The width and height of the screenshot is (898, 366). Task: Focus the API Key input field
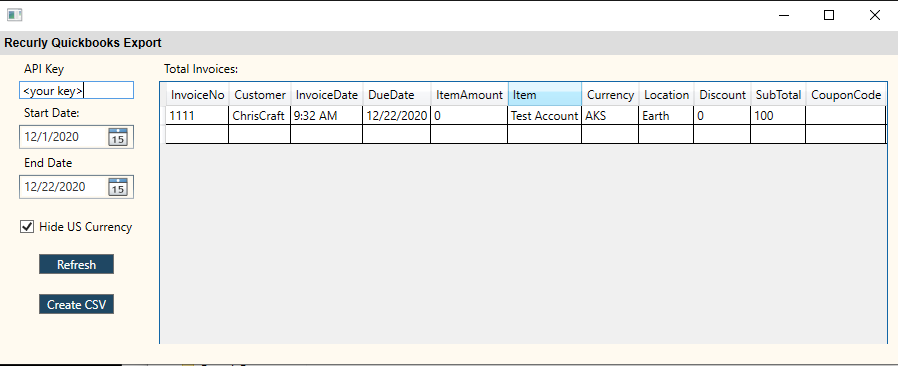pyautogui.click(x=76, y=90)
